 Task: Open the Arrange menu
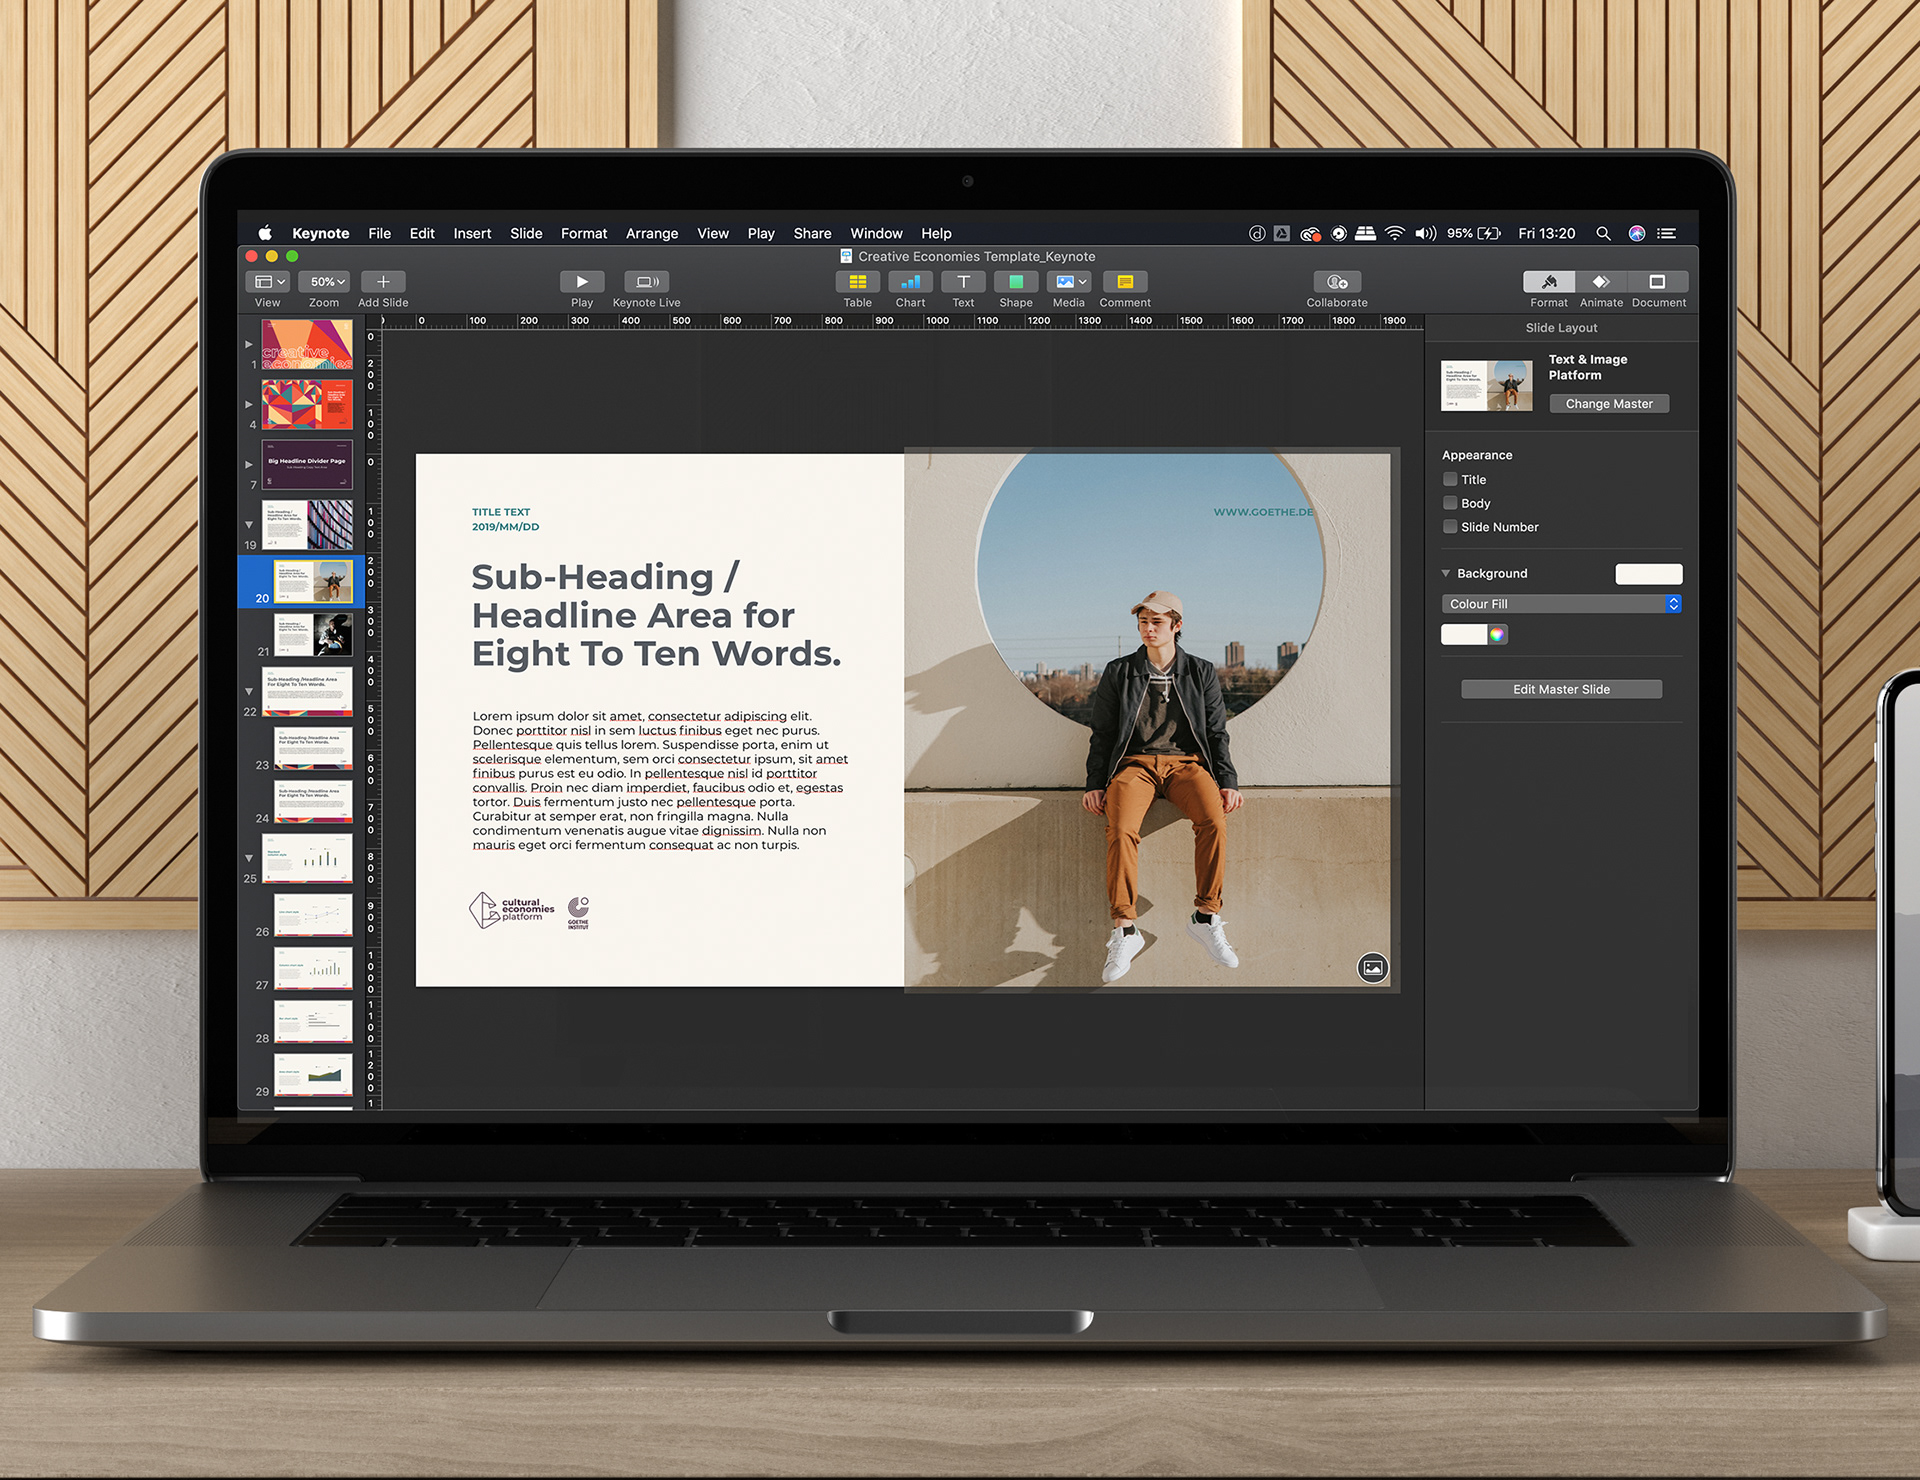point(652,233)
